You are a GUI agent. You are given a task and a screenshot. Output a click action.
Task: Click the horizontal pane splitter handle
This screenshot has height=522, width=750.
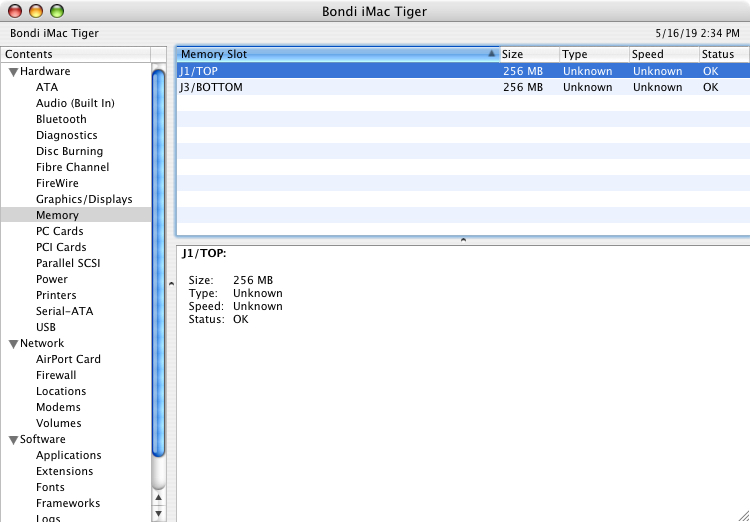click(x=463, y=240)
